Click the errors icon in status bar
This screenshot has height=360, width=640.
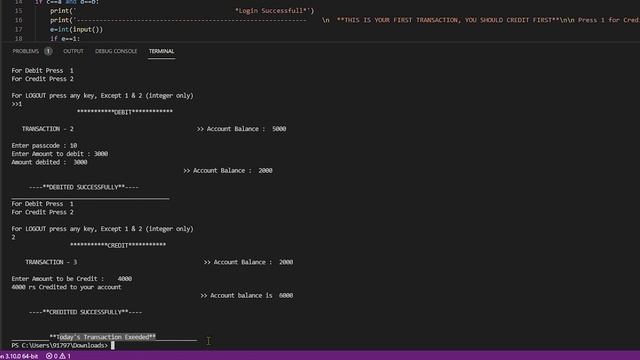tap(49, 356)
